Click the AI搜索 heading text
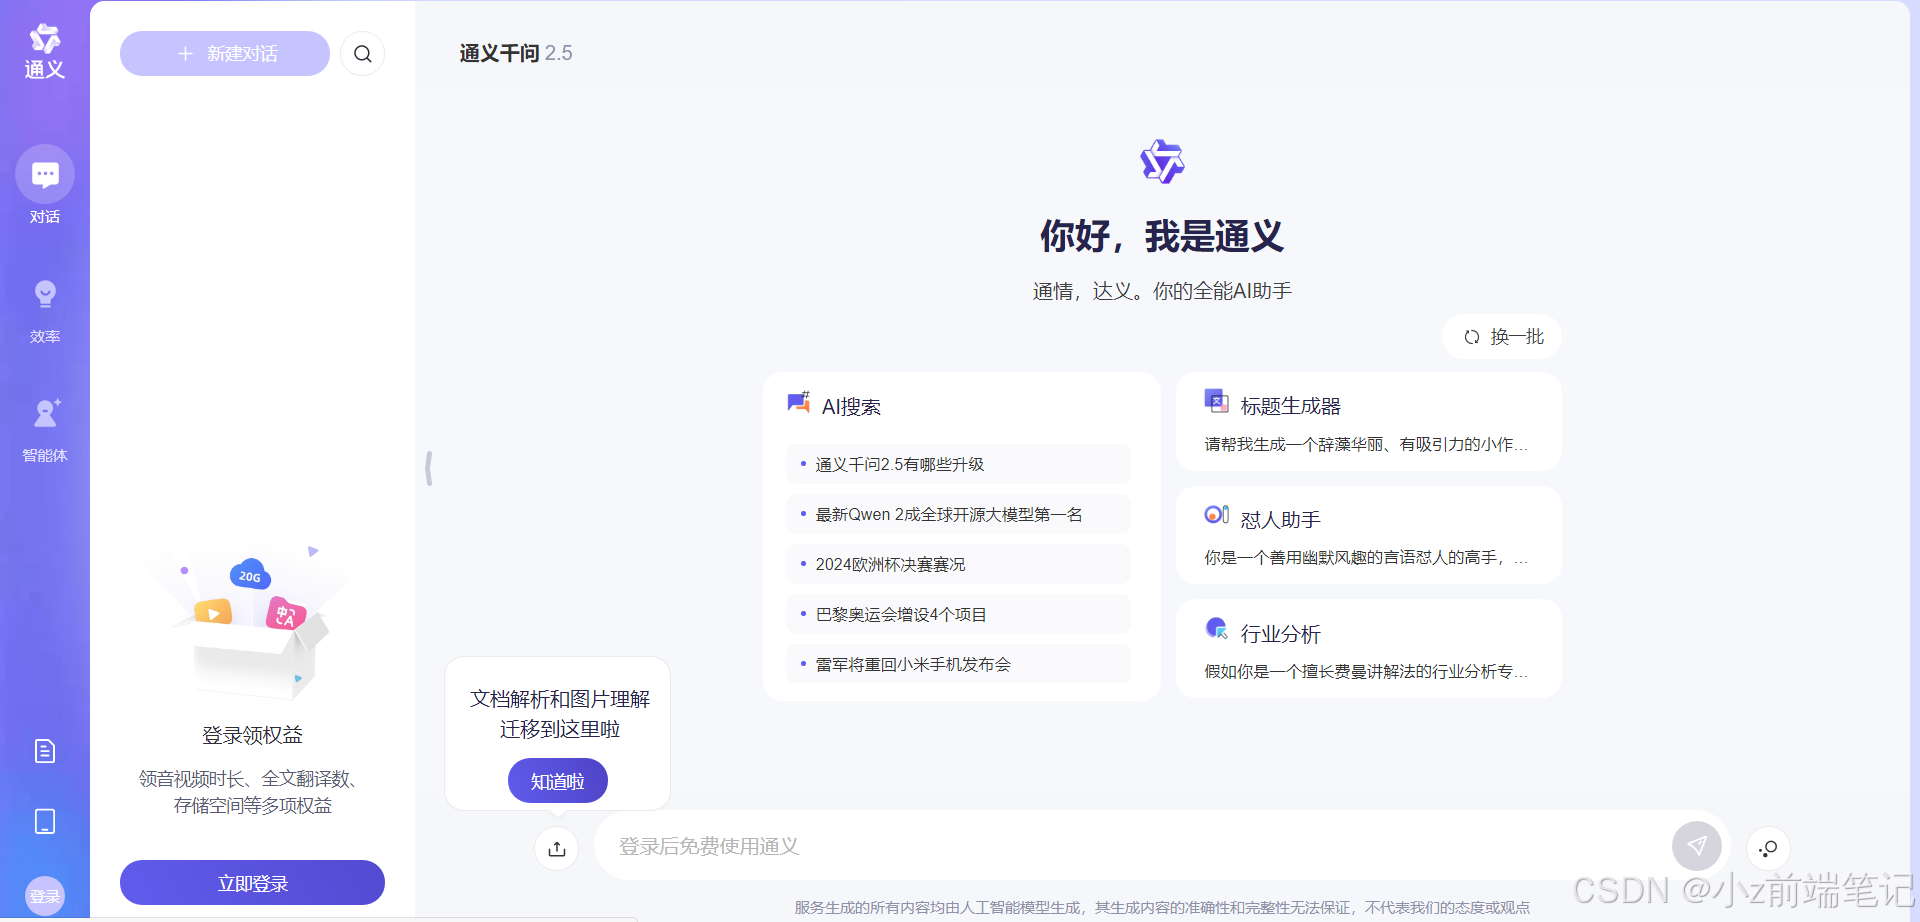This screenshot has height=922, width=1920. click(x=851, y=407)
